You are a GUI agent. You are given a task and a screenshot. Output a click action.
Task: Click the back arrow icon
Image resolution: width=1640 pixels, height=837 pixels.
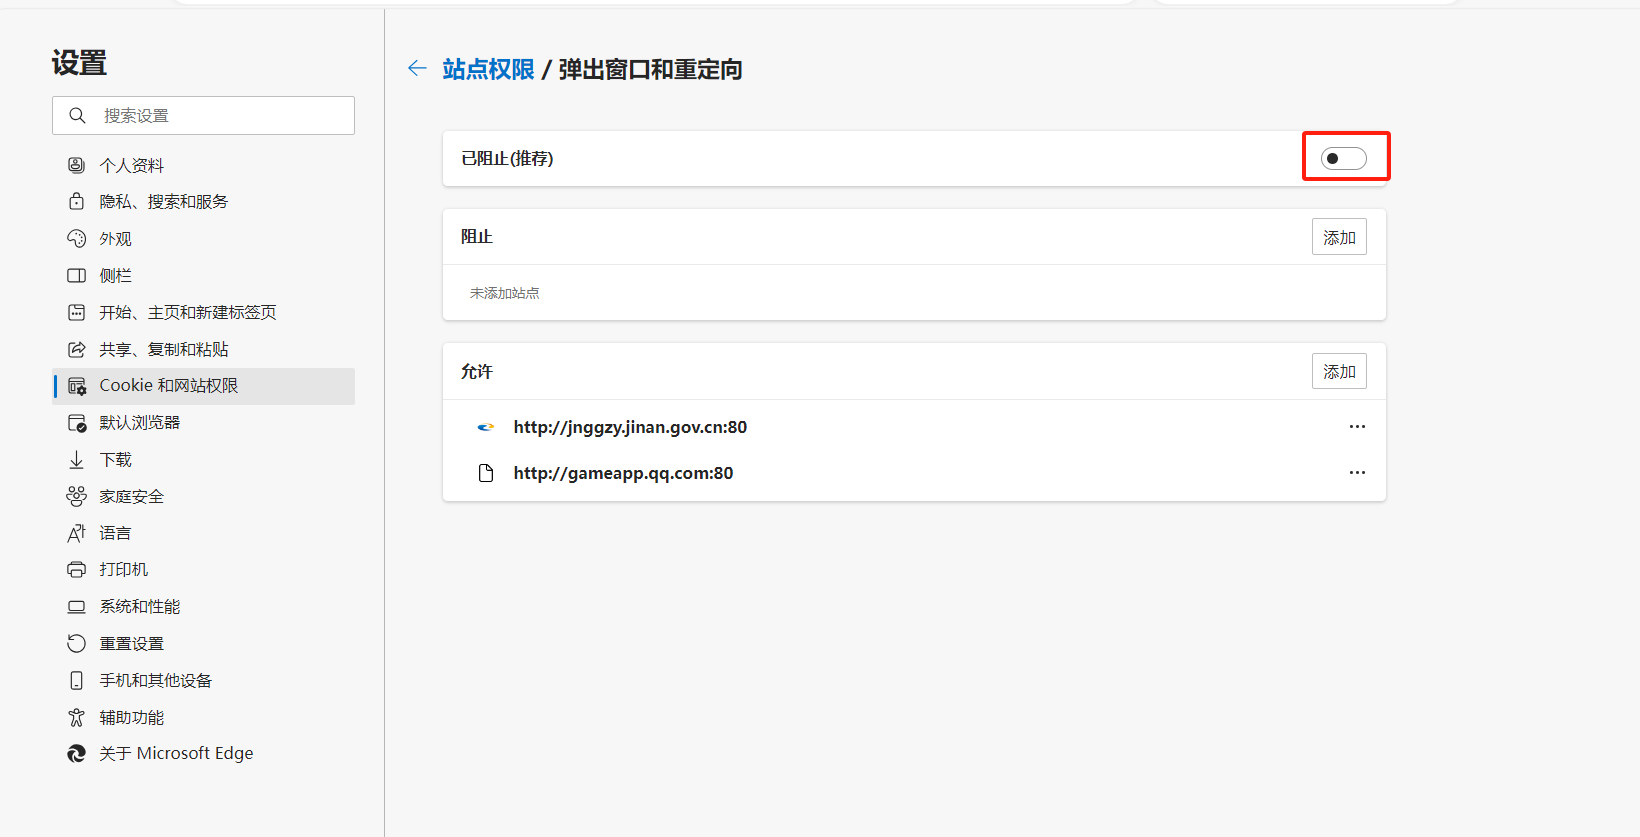pos(417,68)
